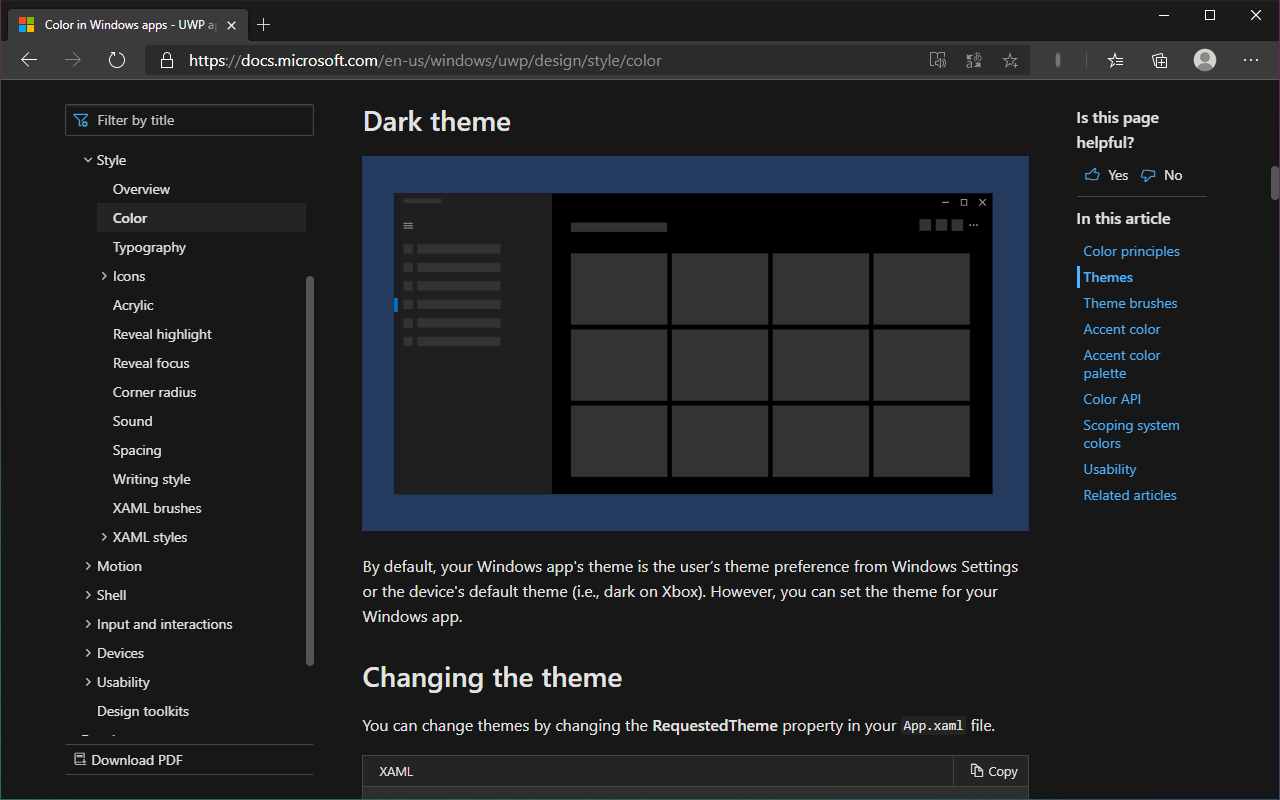Open the Favorites list icon
This screenshot has height=800, width=1280.
click(x=1115, y=60)
